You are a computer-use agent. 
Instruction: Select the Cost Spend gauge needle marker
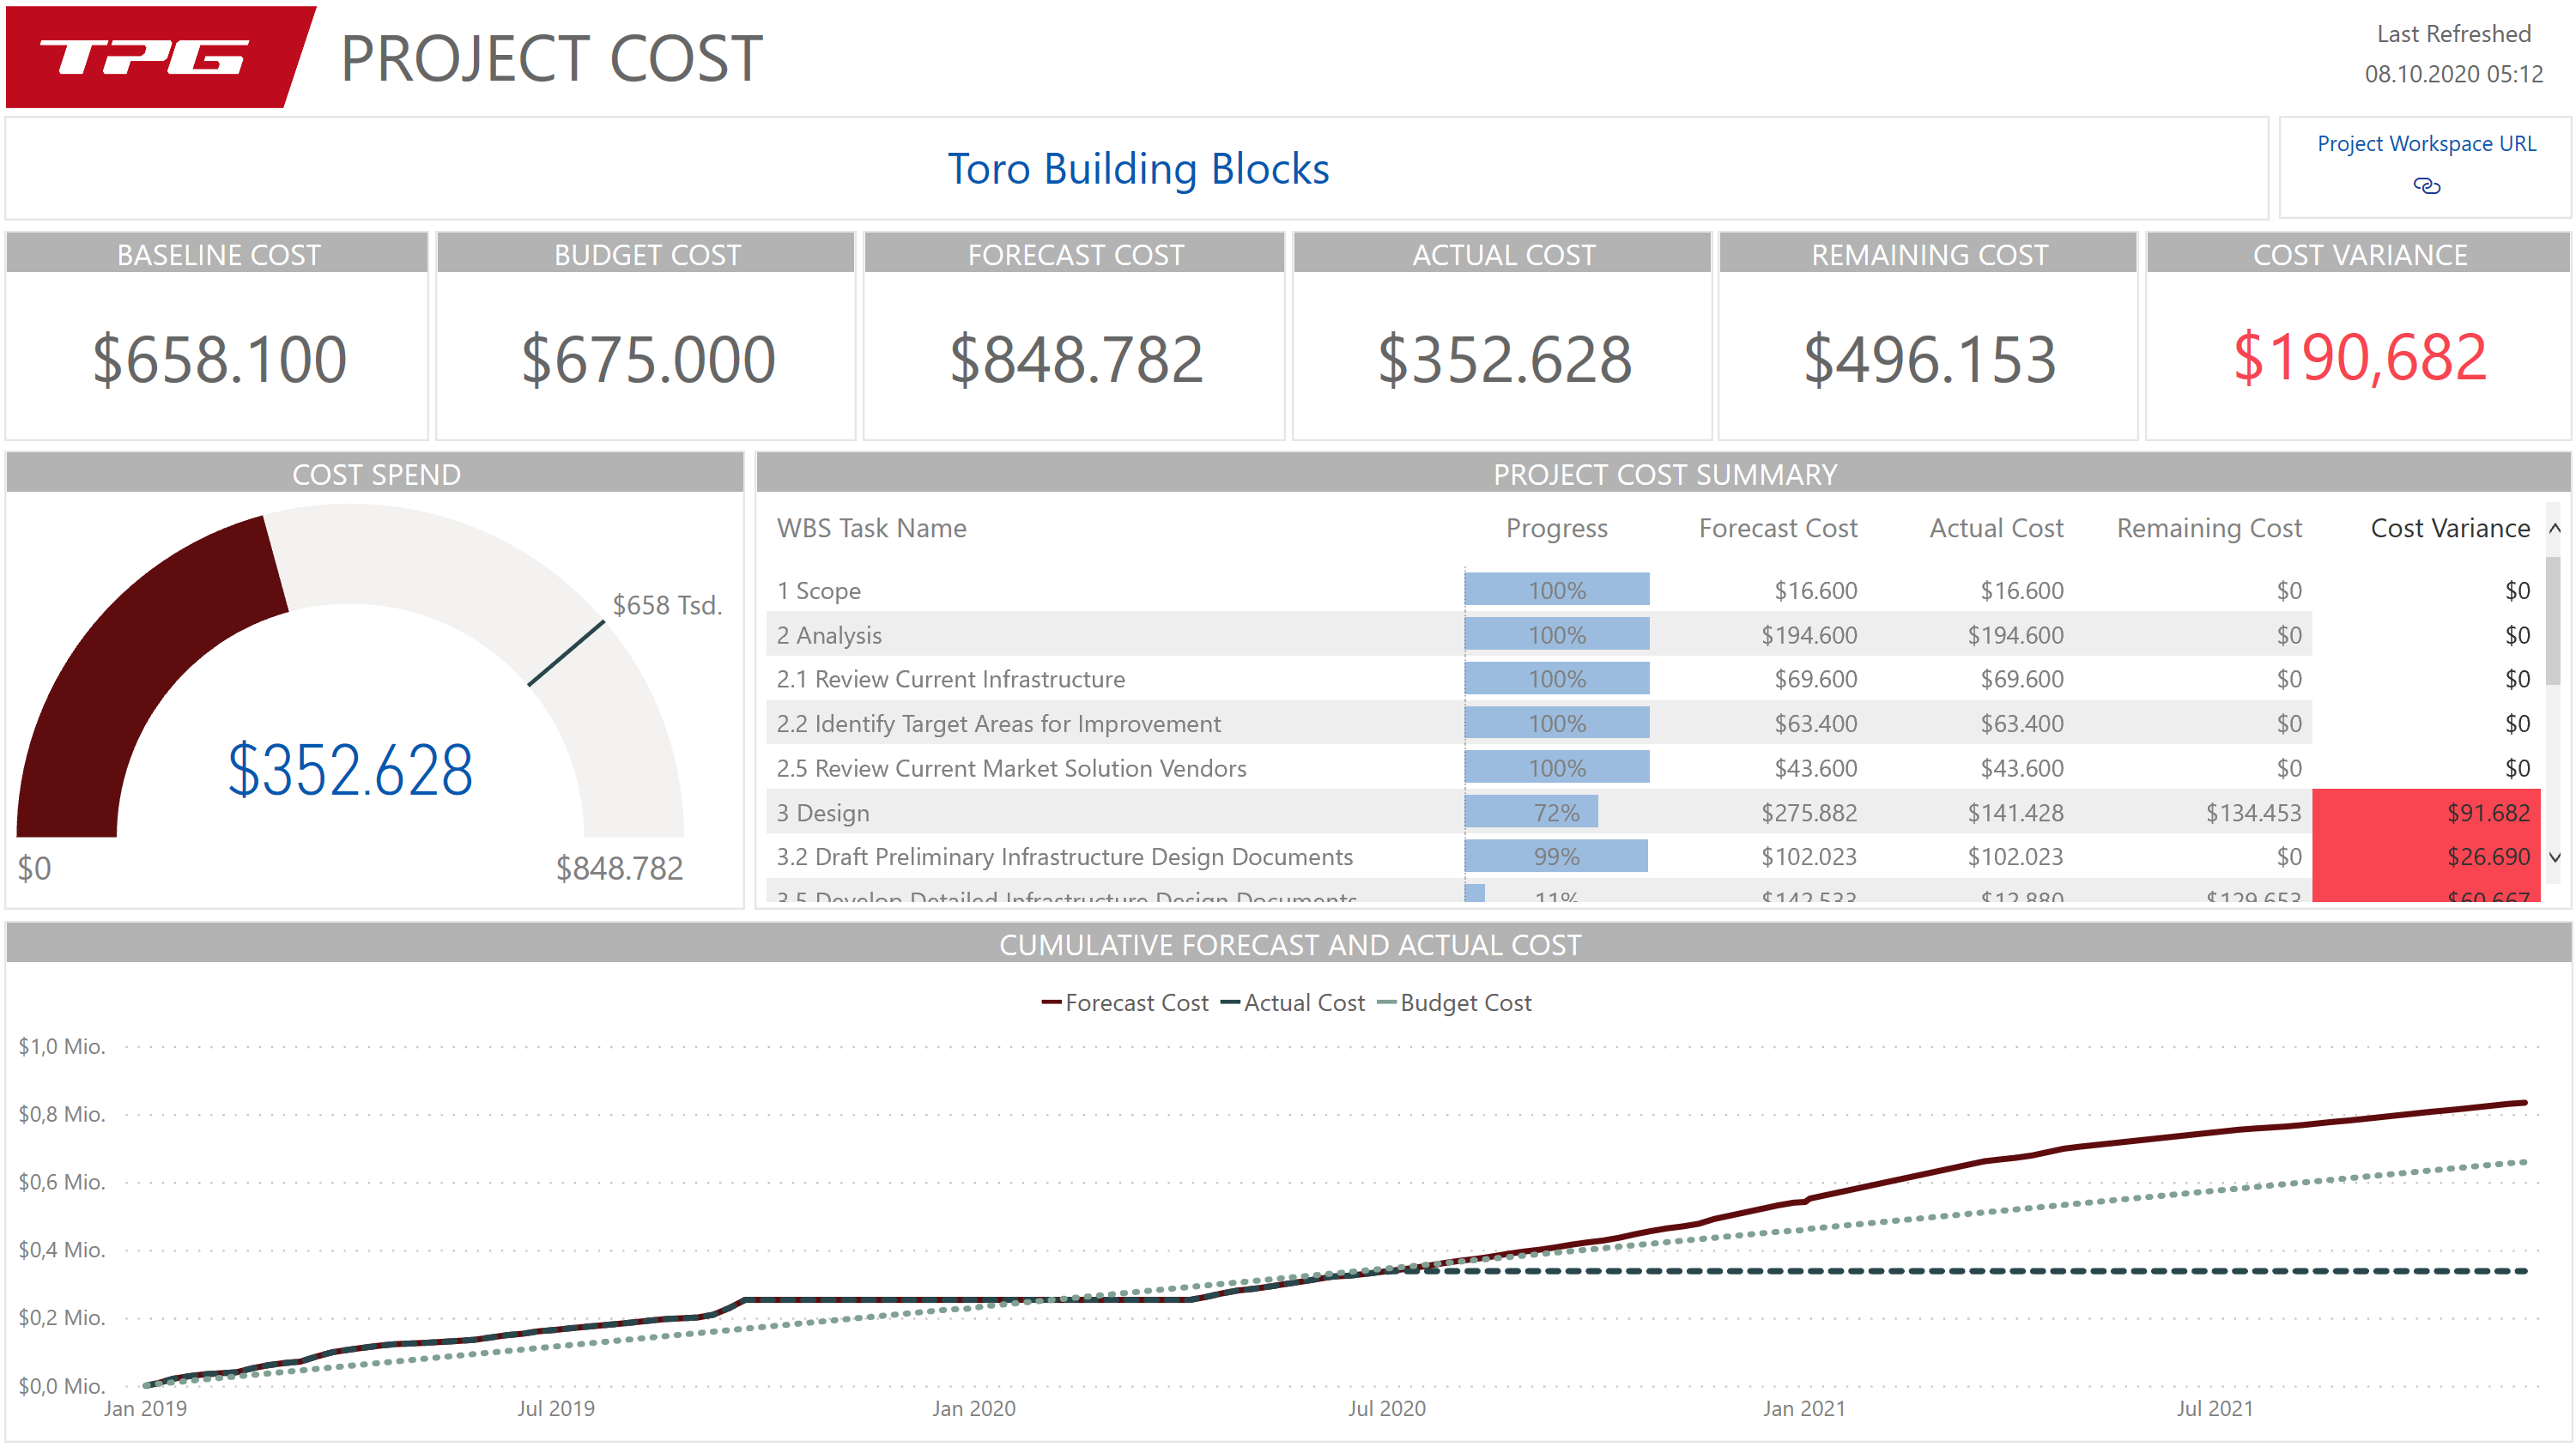coord(566,652)
